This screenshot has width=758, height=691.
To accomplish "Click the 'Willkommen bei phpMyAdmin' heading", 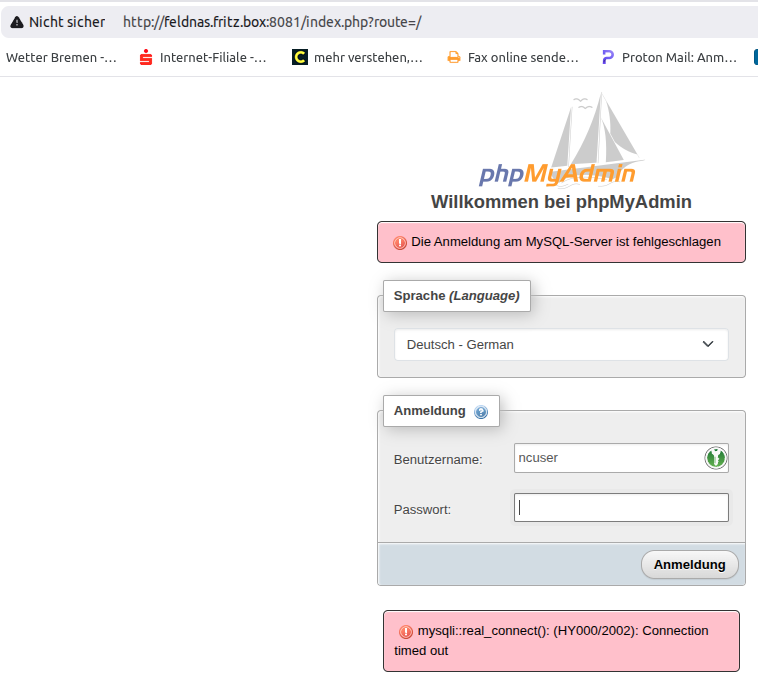I will point(561,202).
